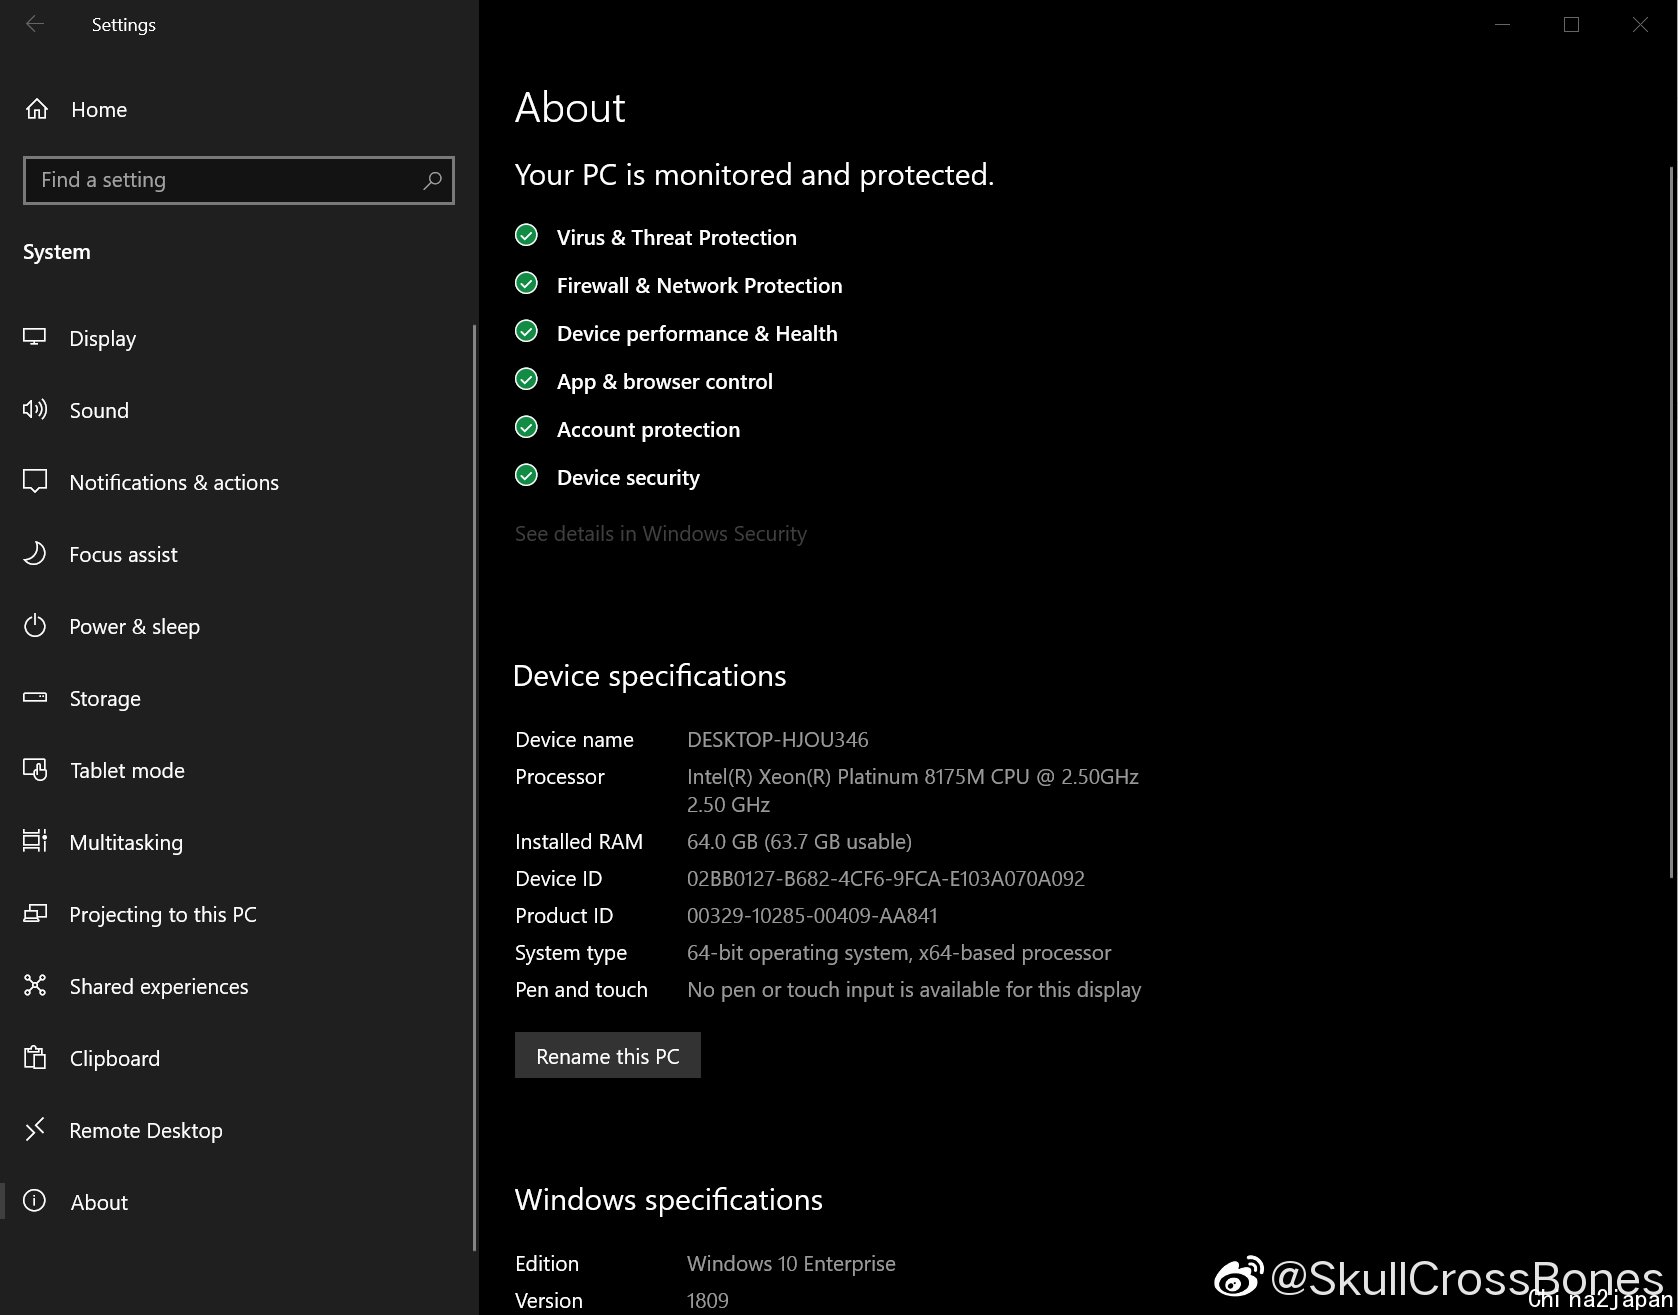This screenshot has height=1315, width=1678.
Task: Click the Clipboard icon
Action: point(35,1057)
